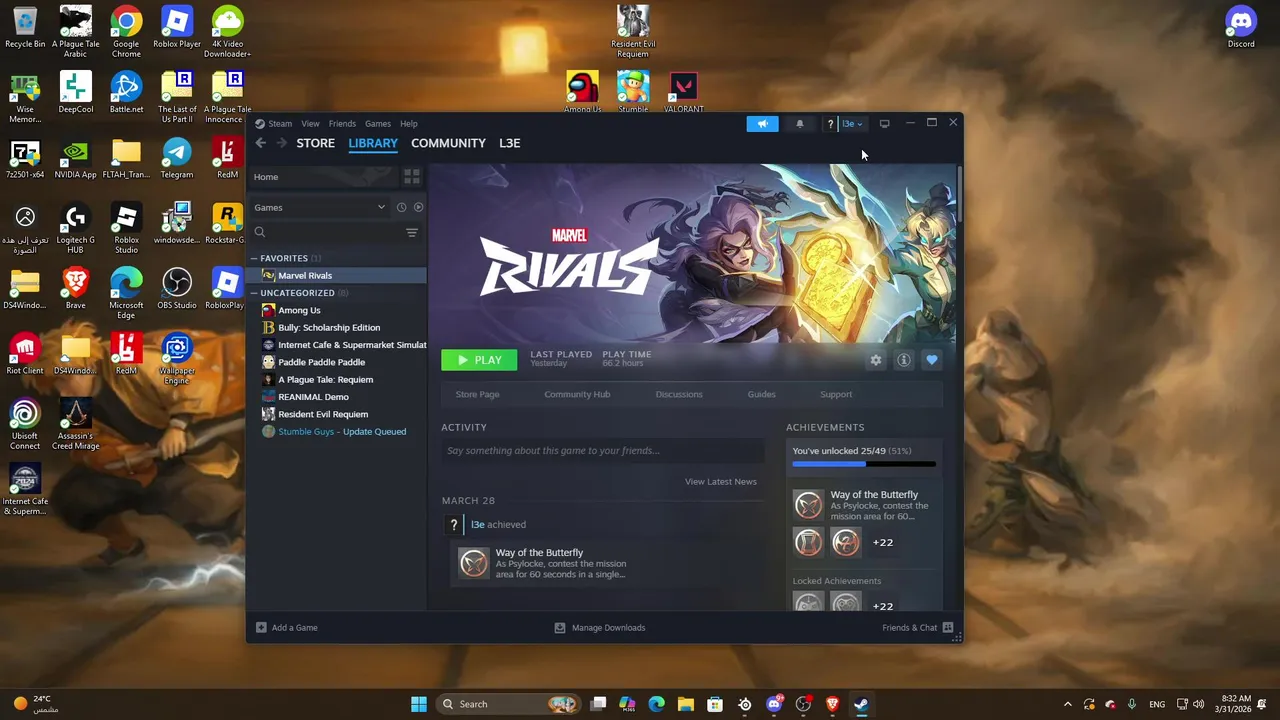Screen dimensions: 1280x720
Task: Collapse the UNCATEGORIZED category
Action: pyautogui.click(x=254, y=293)
